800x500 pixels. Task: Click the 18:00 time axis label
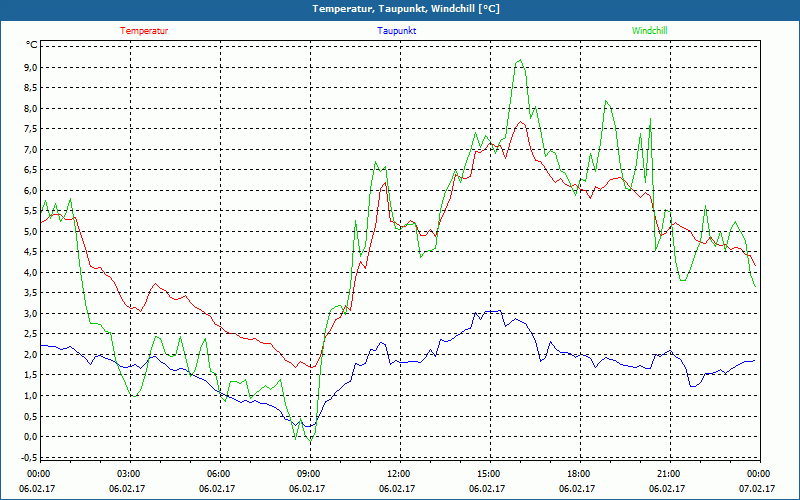point(581,474)
